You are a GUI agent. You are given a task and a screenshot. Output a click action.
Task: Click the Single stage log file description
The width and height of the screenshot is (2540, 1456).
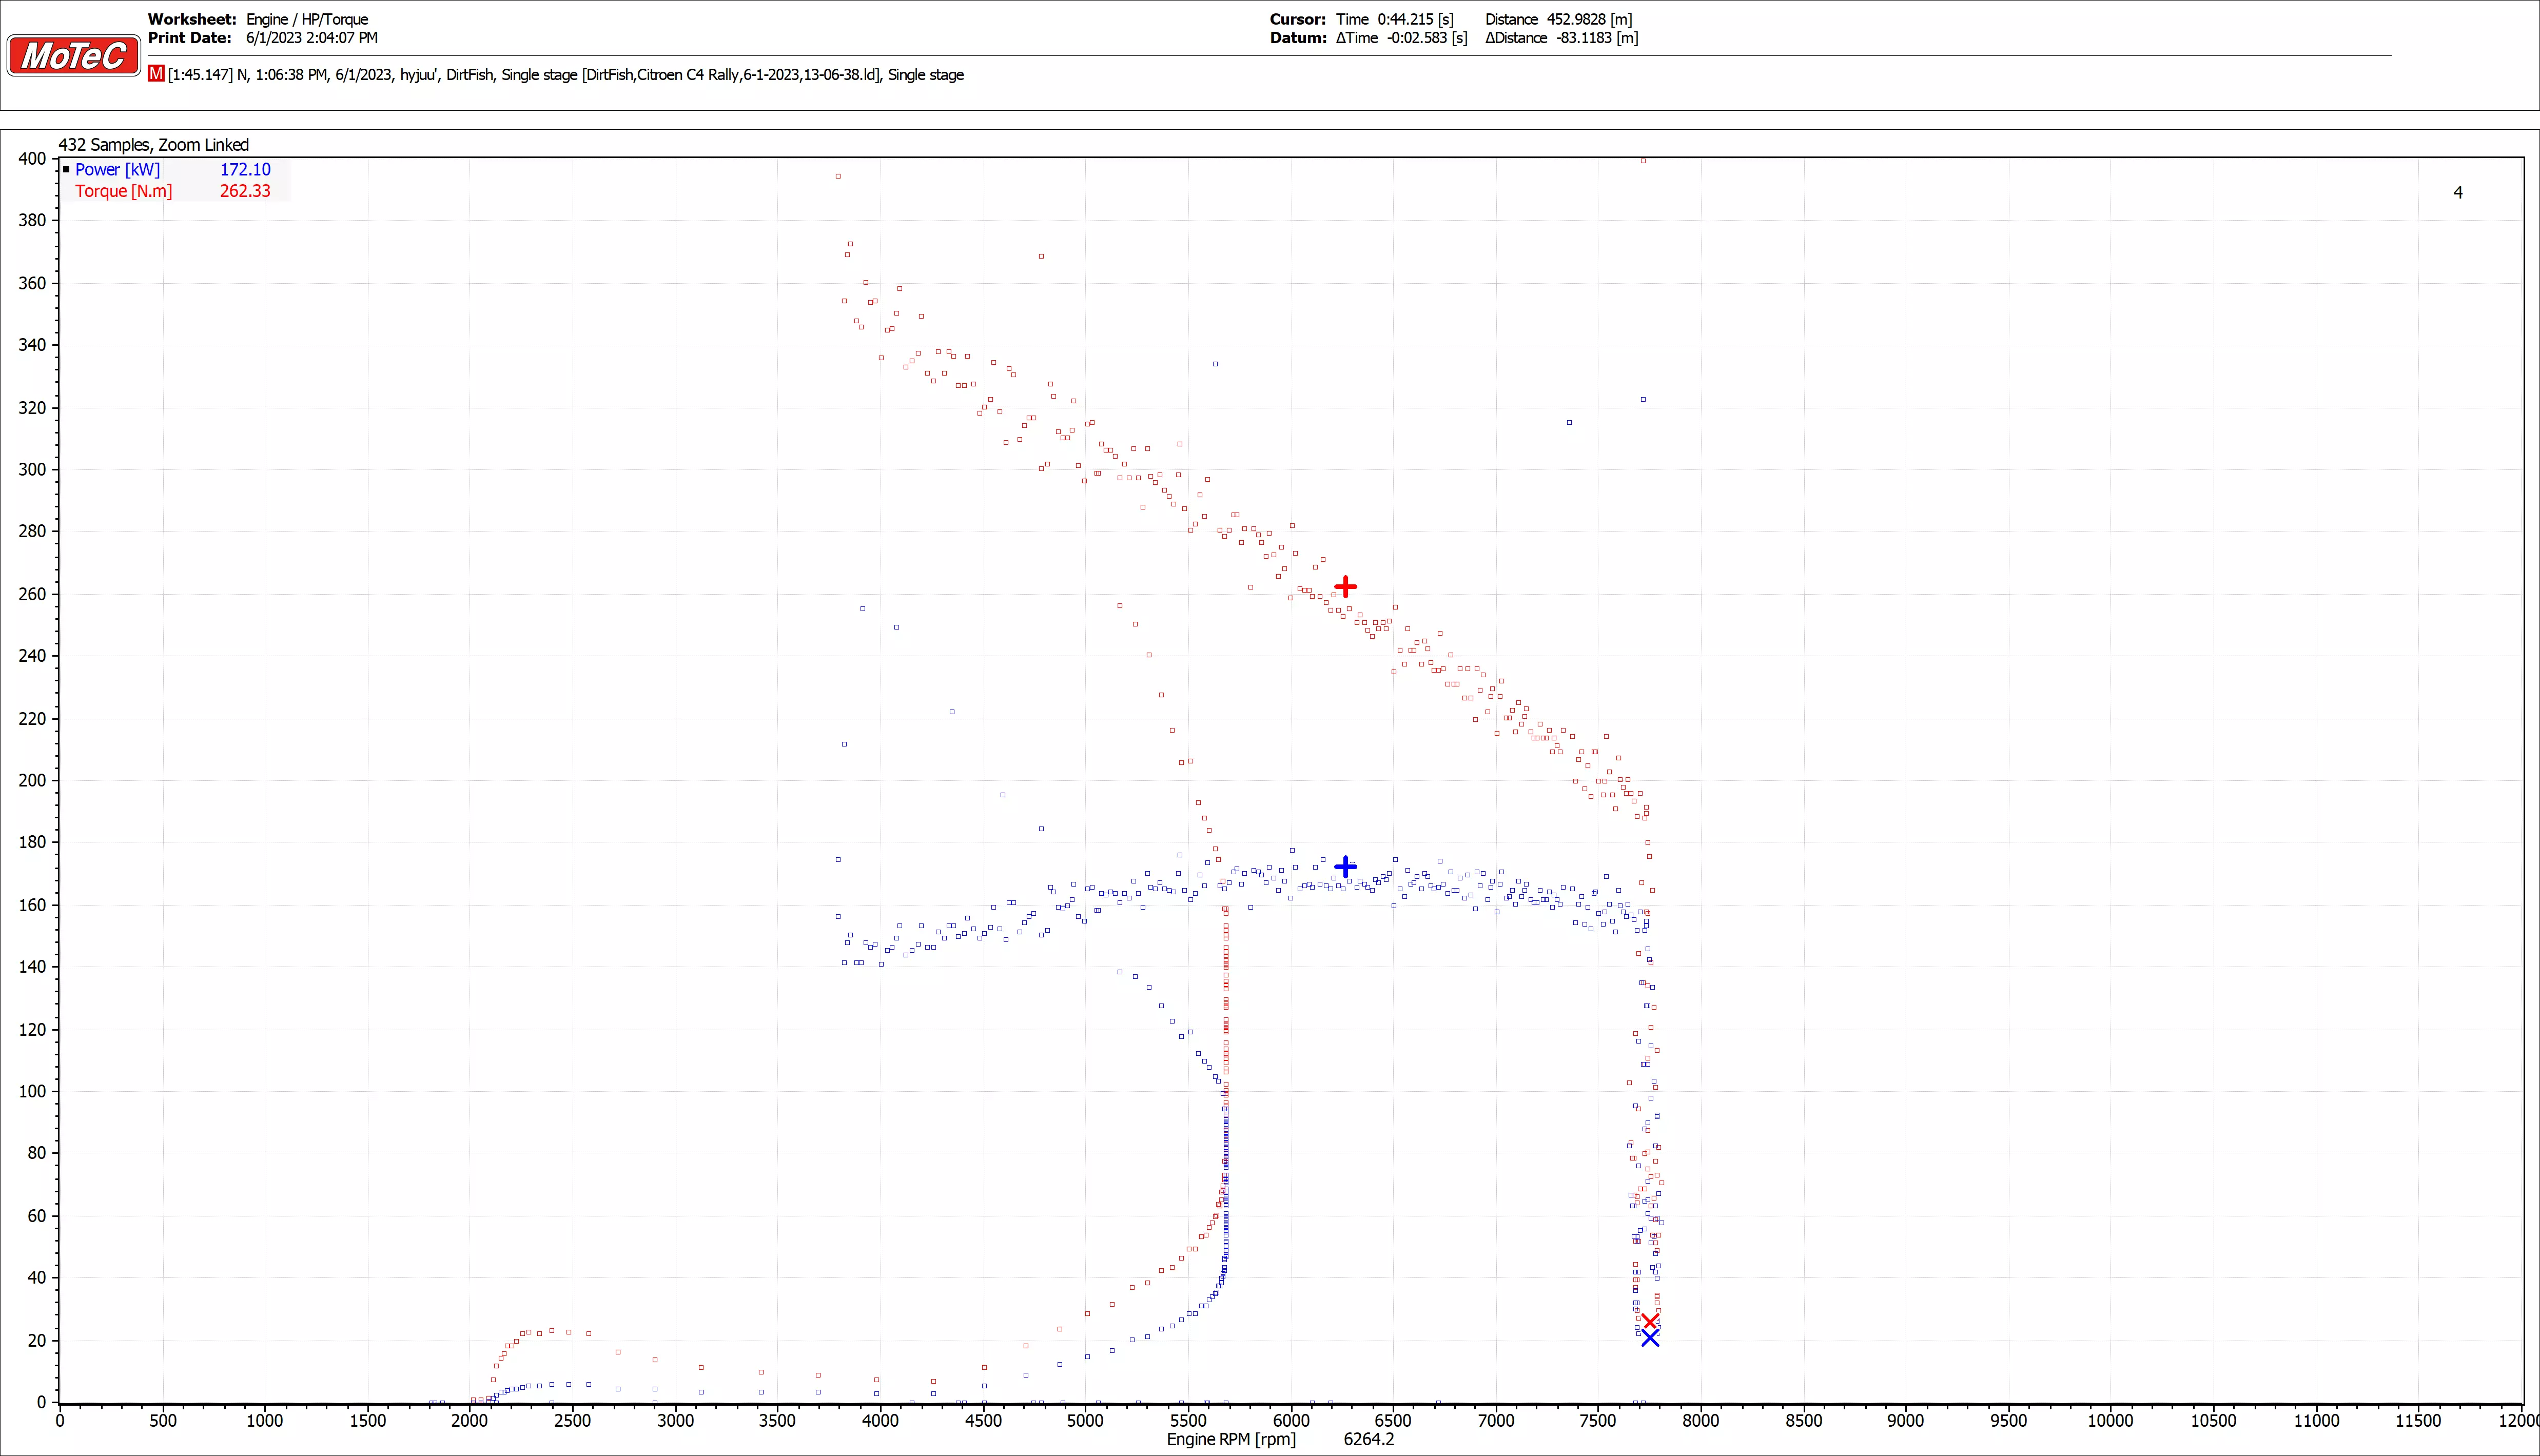(566, 75)
